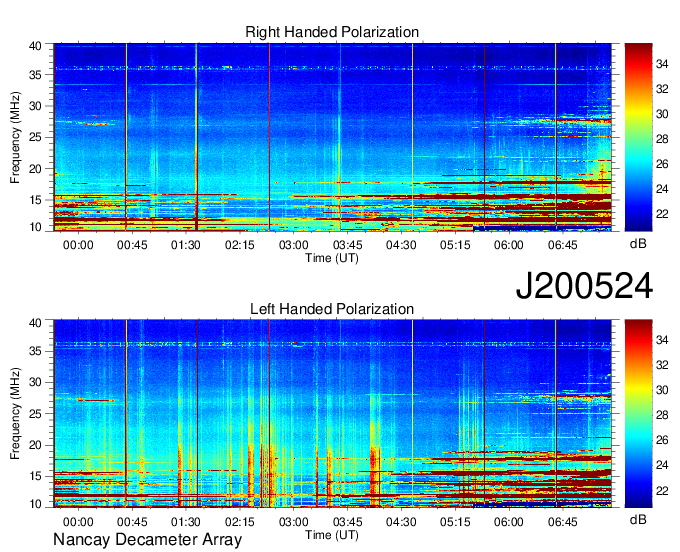Click the 05:15 tick of the Left Handed plot

coord(455,522)
